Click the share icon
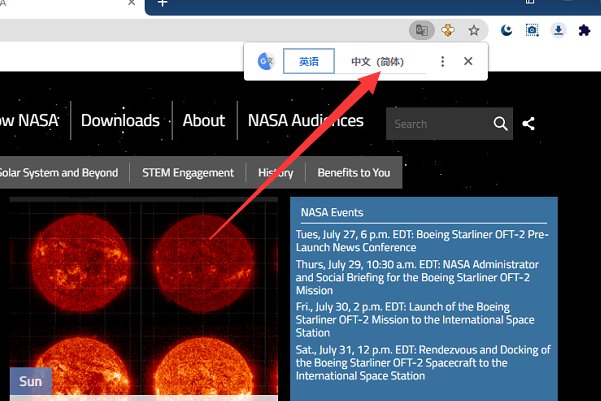 click(529, 123)
